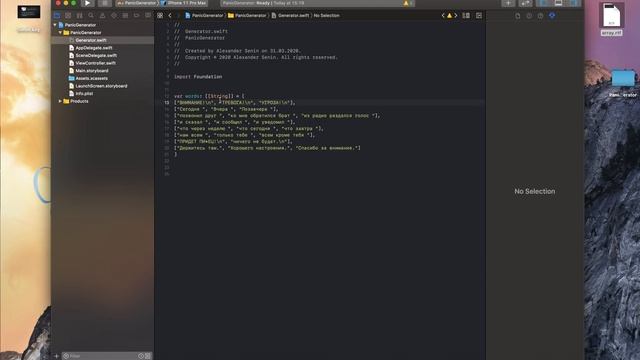640x360 pixels.
Task: Open the editor options layout button
Action: point(466,16)
